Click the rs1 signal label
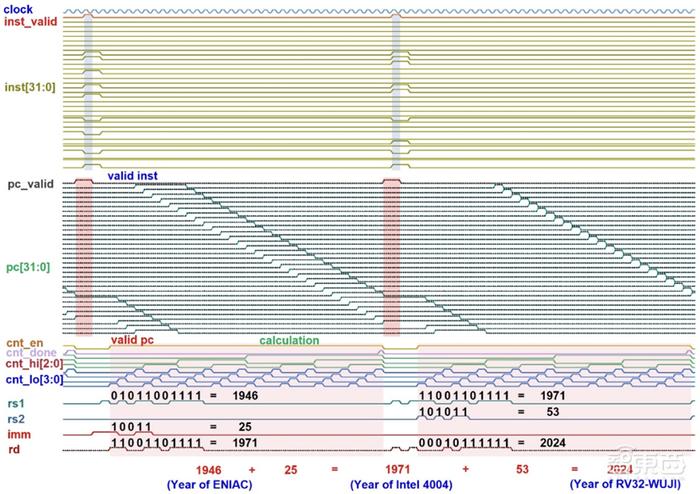Screen dimensions: 700x494 pyautogui.click(x=16, y=404)
